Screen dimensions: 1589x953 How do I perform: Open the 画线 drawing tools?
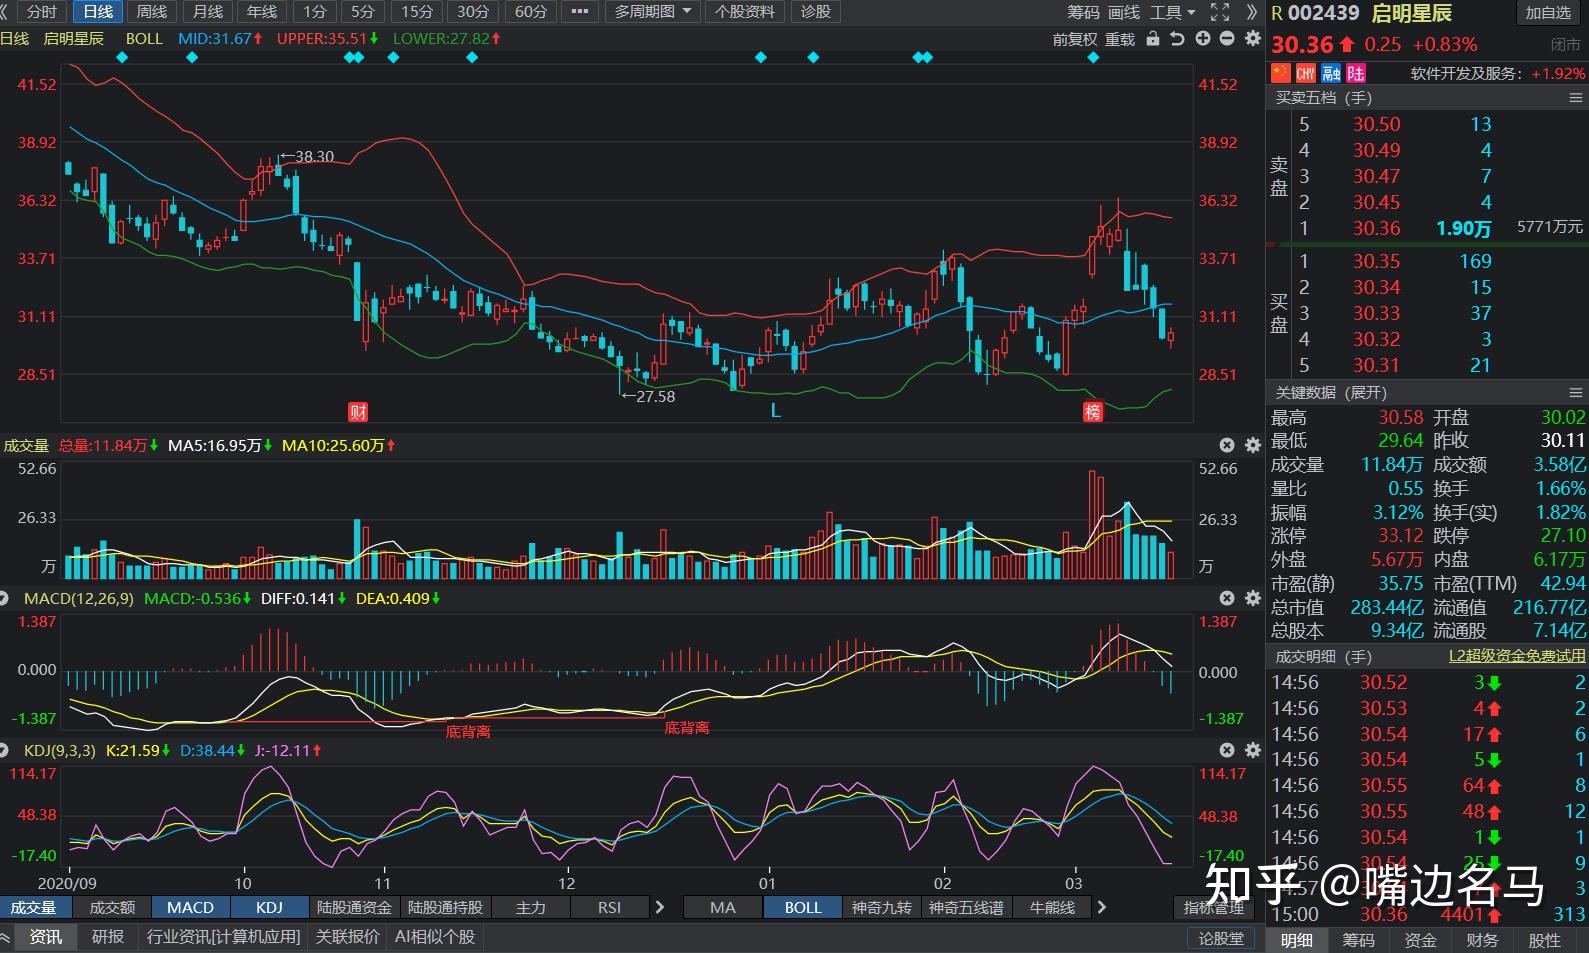click(1124, 12)
